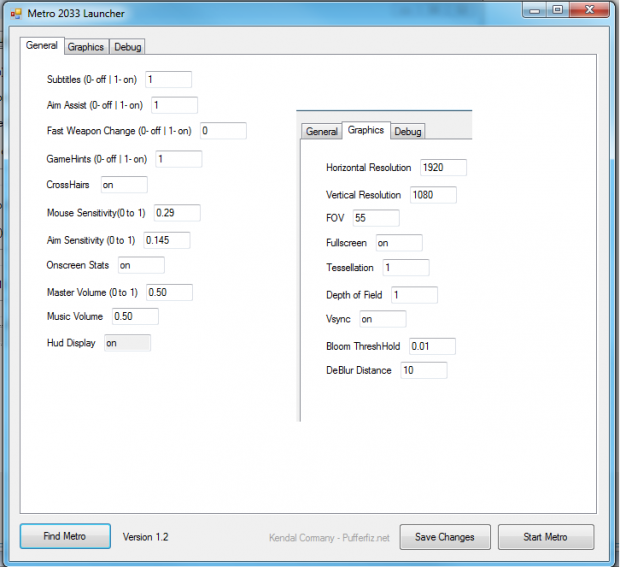Click the Horizontal Resolution label
Screen dimensions: 620x567
click(x=369, y=168)
